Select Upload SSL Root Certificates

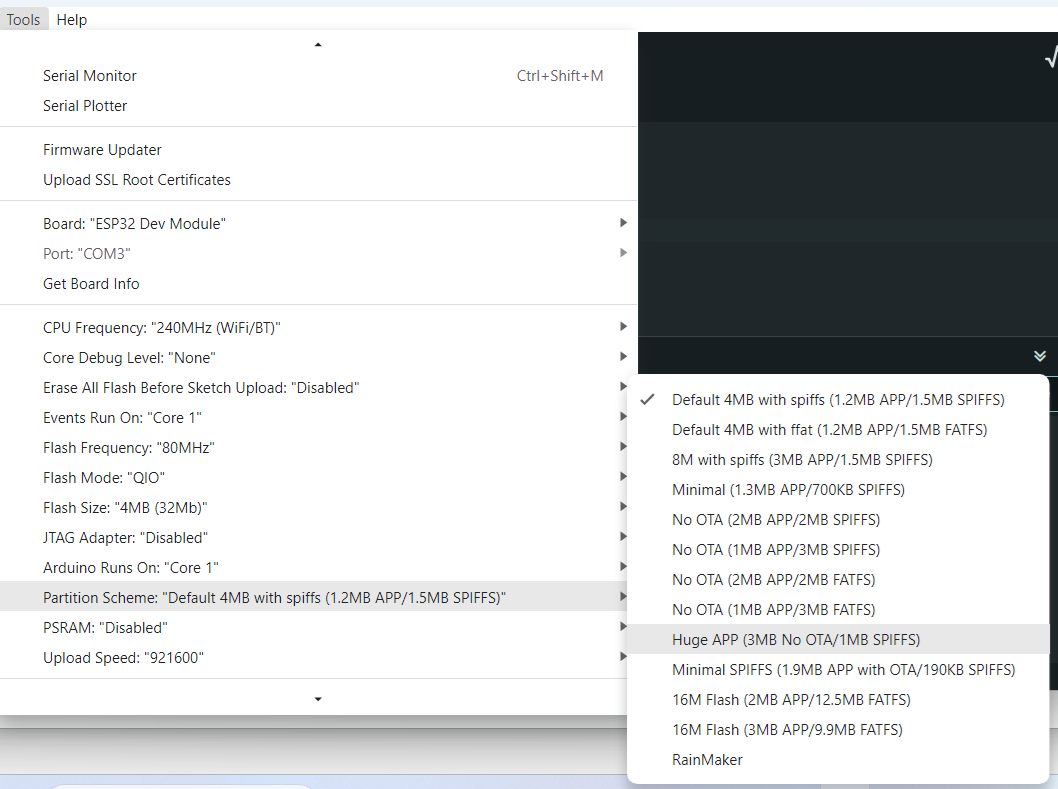point(318,180)
